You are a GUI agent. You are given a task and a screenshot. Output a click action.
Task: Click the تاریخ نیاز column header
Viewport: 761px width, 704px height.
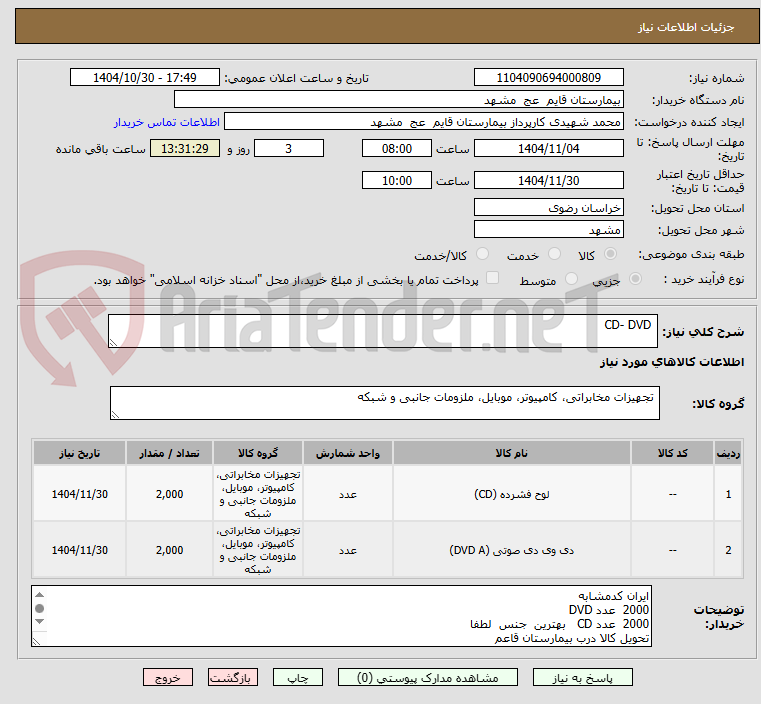80,453
